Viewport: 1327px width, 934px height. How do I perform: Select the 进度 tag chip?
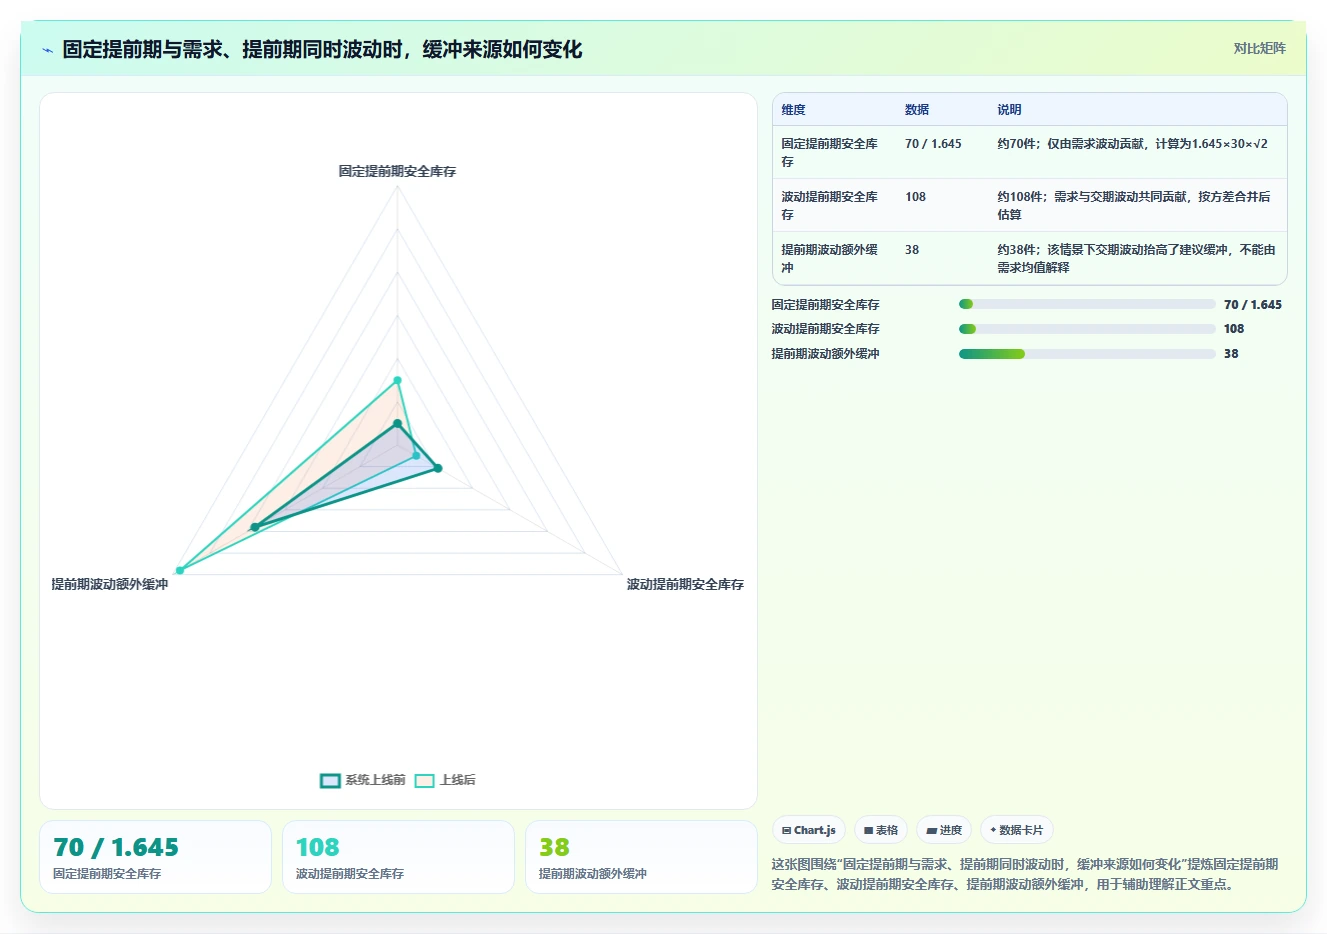click(943, 830)
